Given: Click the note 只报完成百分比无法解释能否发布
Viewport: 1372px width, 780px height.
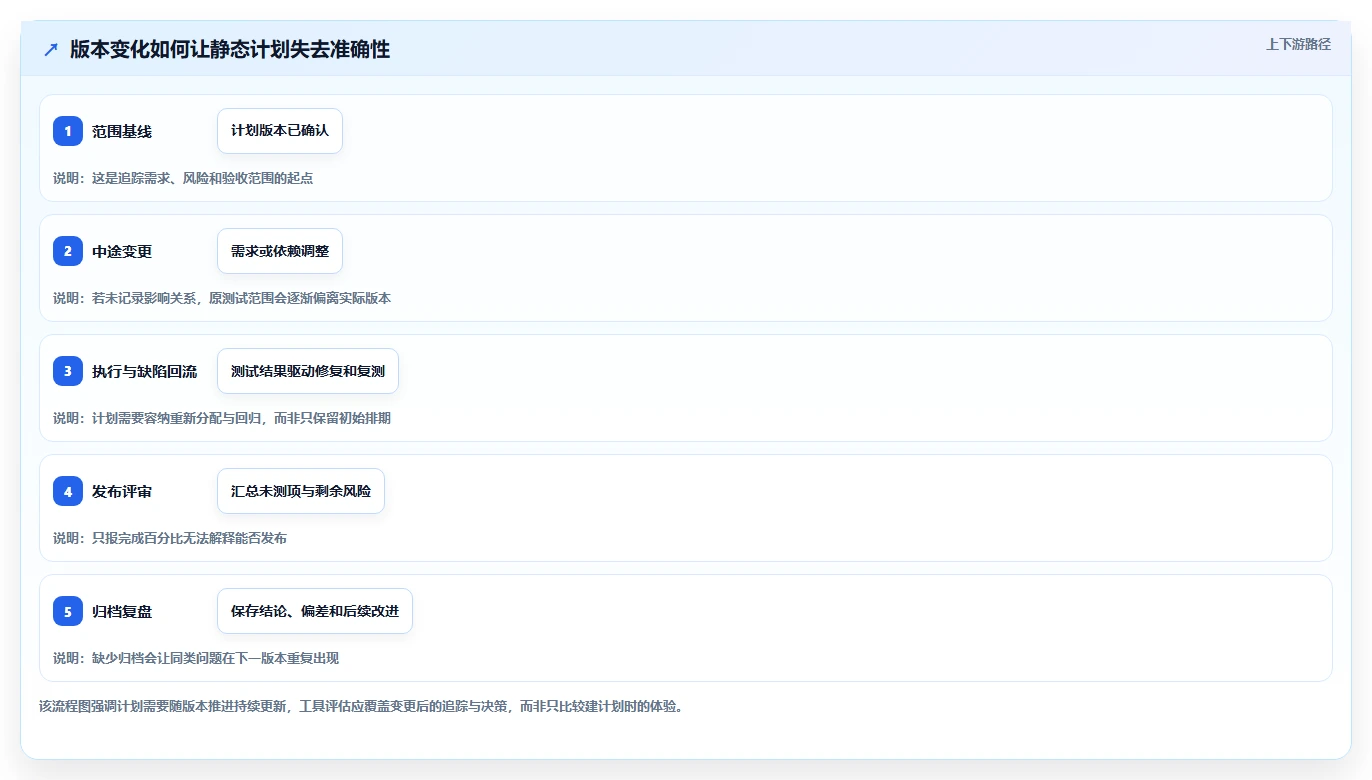Looking at the screenshot, I should pyautogui.click(x=170, y=538).
